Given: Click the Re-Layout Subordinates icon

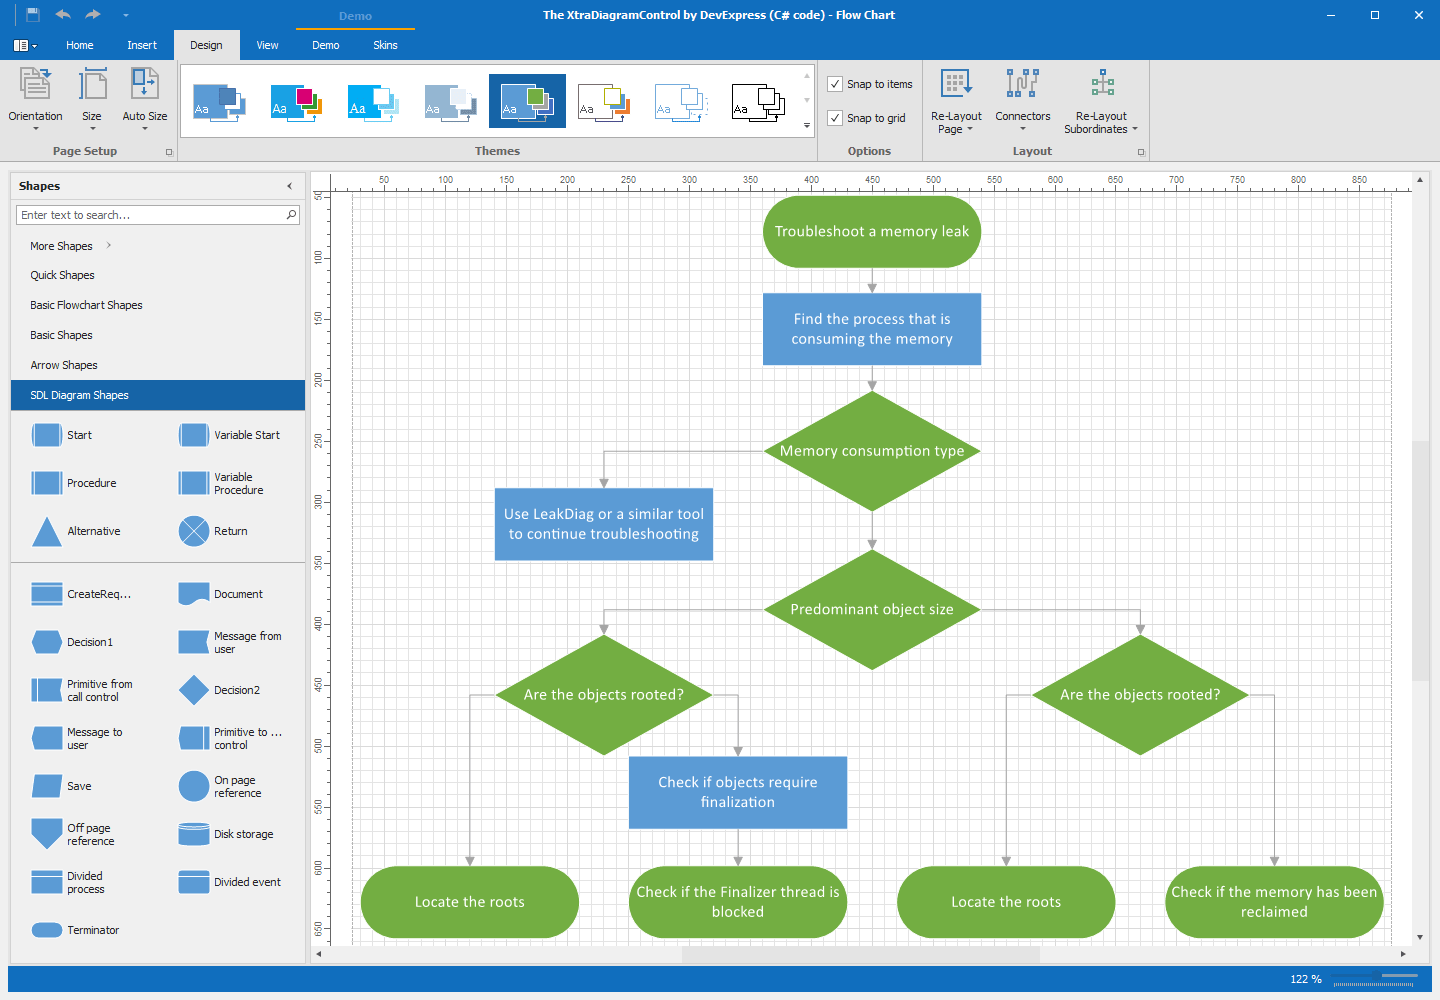Looking at the screenshot, I should pos(1100,83).
